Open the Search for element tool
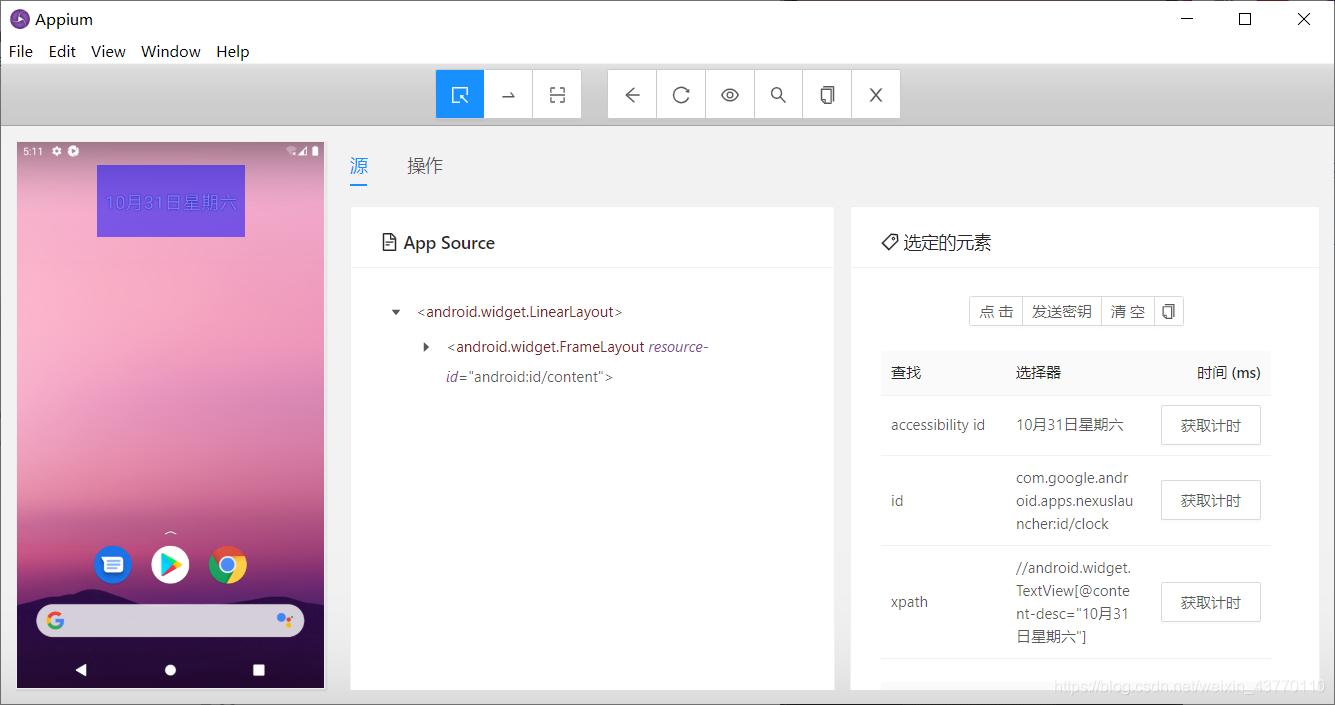 [x=778, y=95]
